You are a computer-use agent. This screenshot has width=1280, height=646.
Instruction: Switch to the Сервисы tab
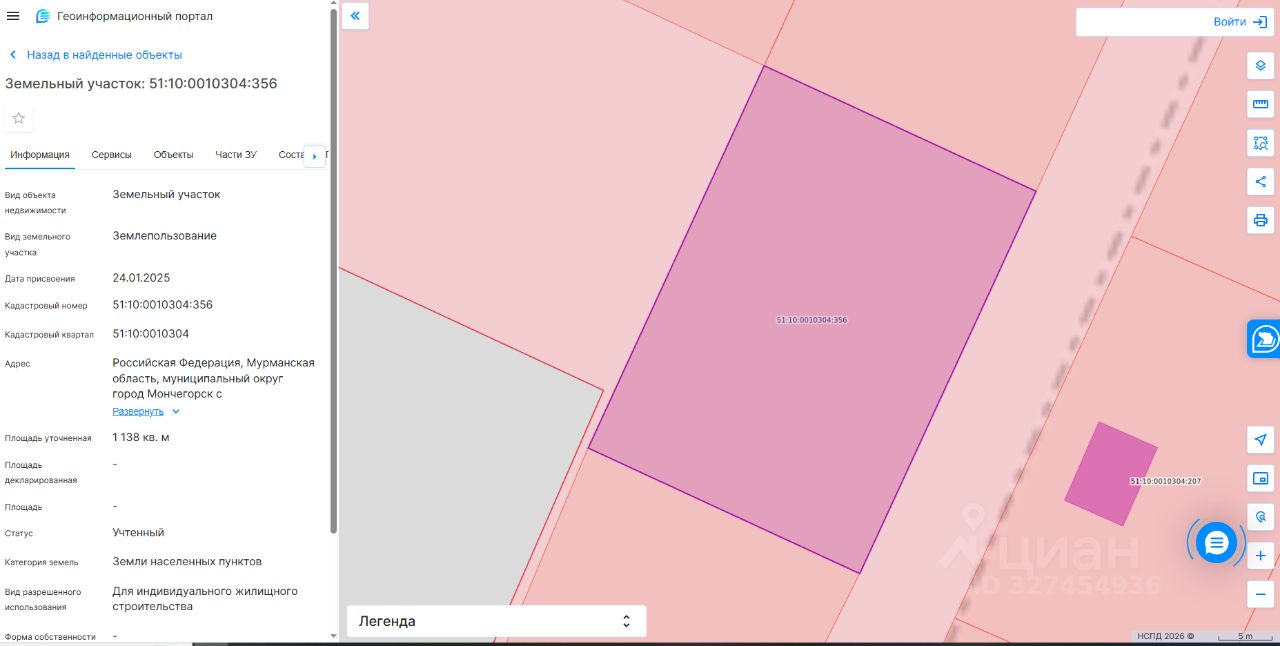pyautogui.click(x=111, y=155)
